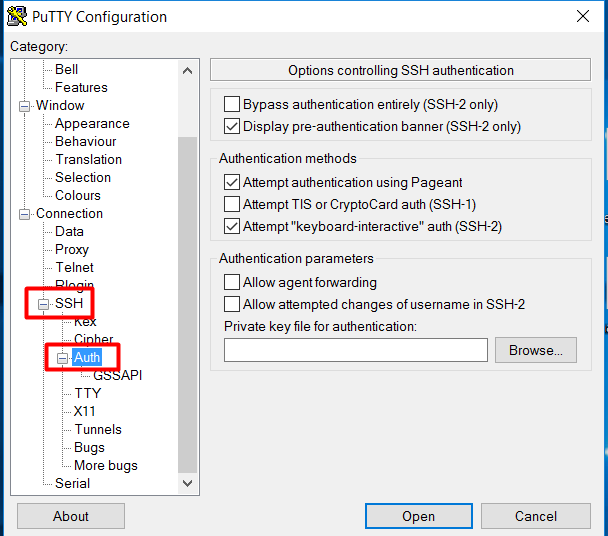Screen dimensions: 608x536
Task: Enable Bypass authentication entirely checkbox
Action: click(x=232, y=104)
